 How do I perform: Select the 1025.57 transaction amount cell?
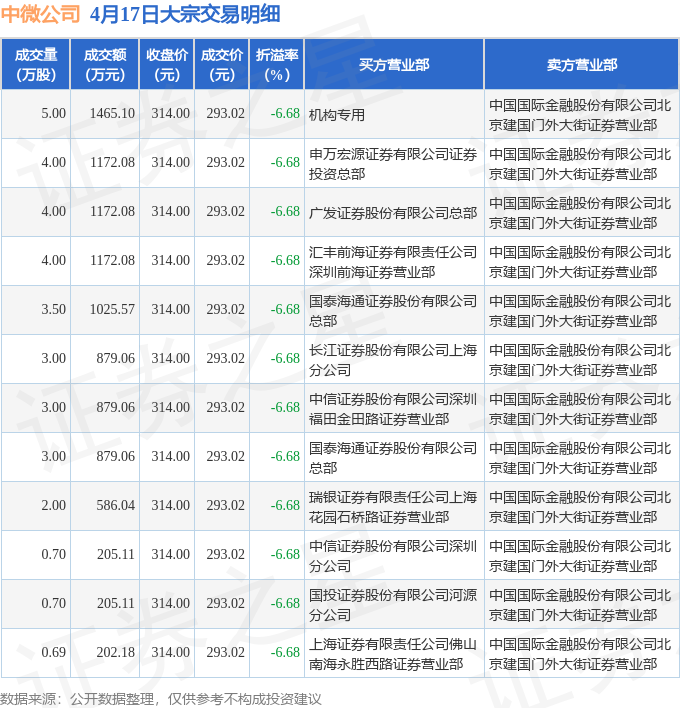[x=111, y=310]
